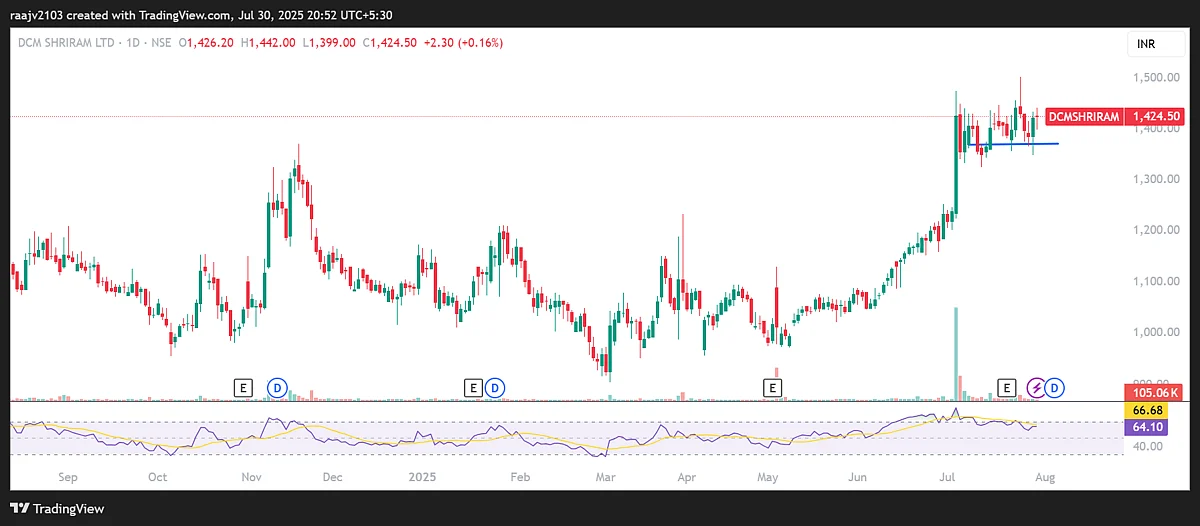The image size is (1200, 526).
Task: Click the 66.68 RSI average label
Action: point(1145,411)
